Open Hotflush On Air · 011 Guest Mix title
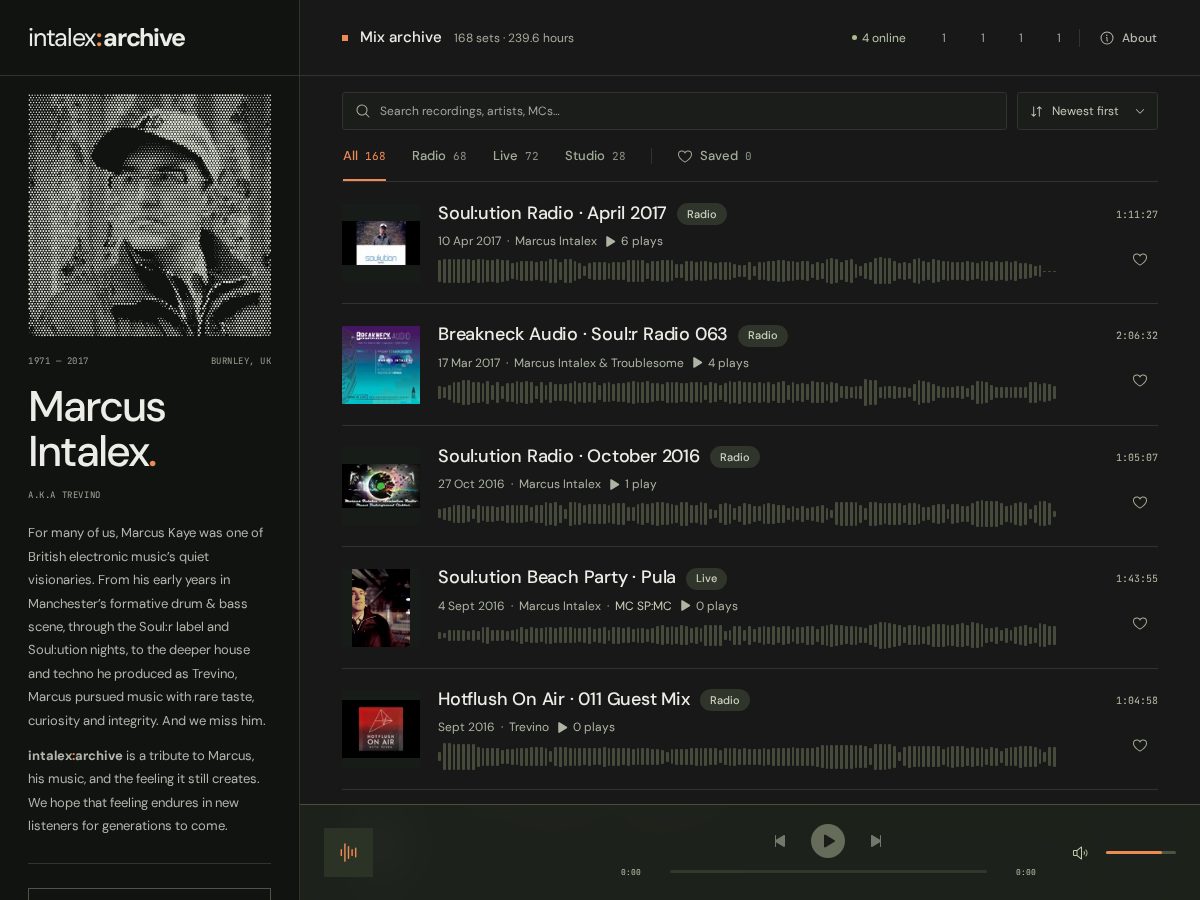This screenshot has width=1200, height=900. 564,699
